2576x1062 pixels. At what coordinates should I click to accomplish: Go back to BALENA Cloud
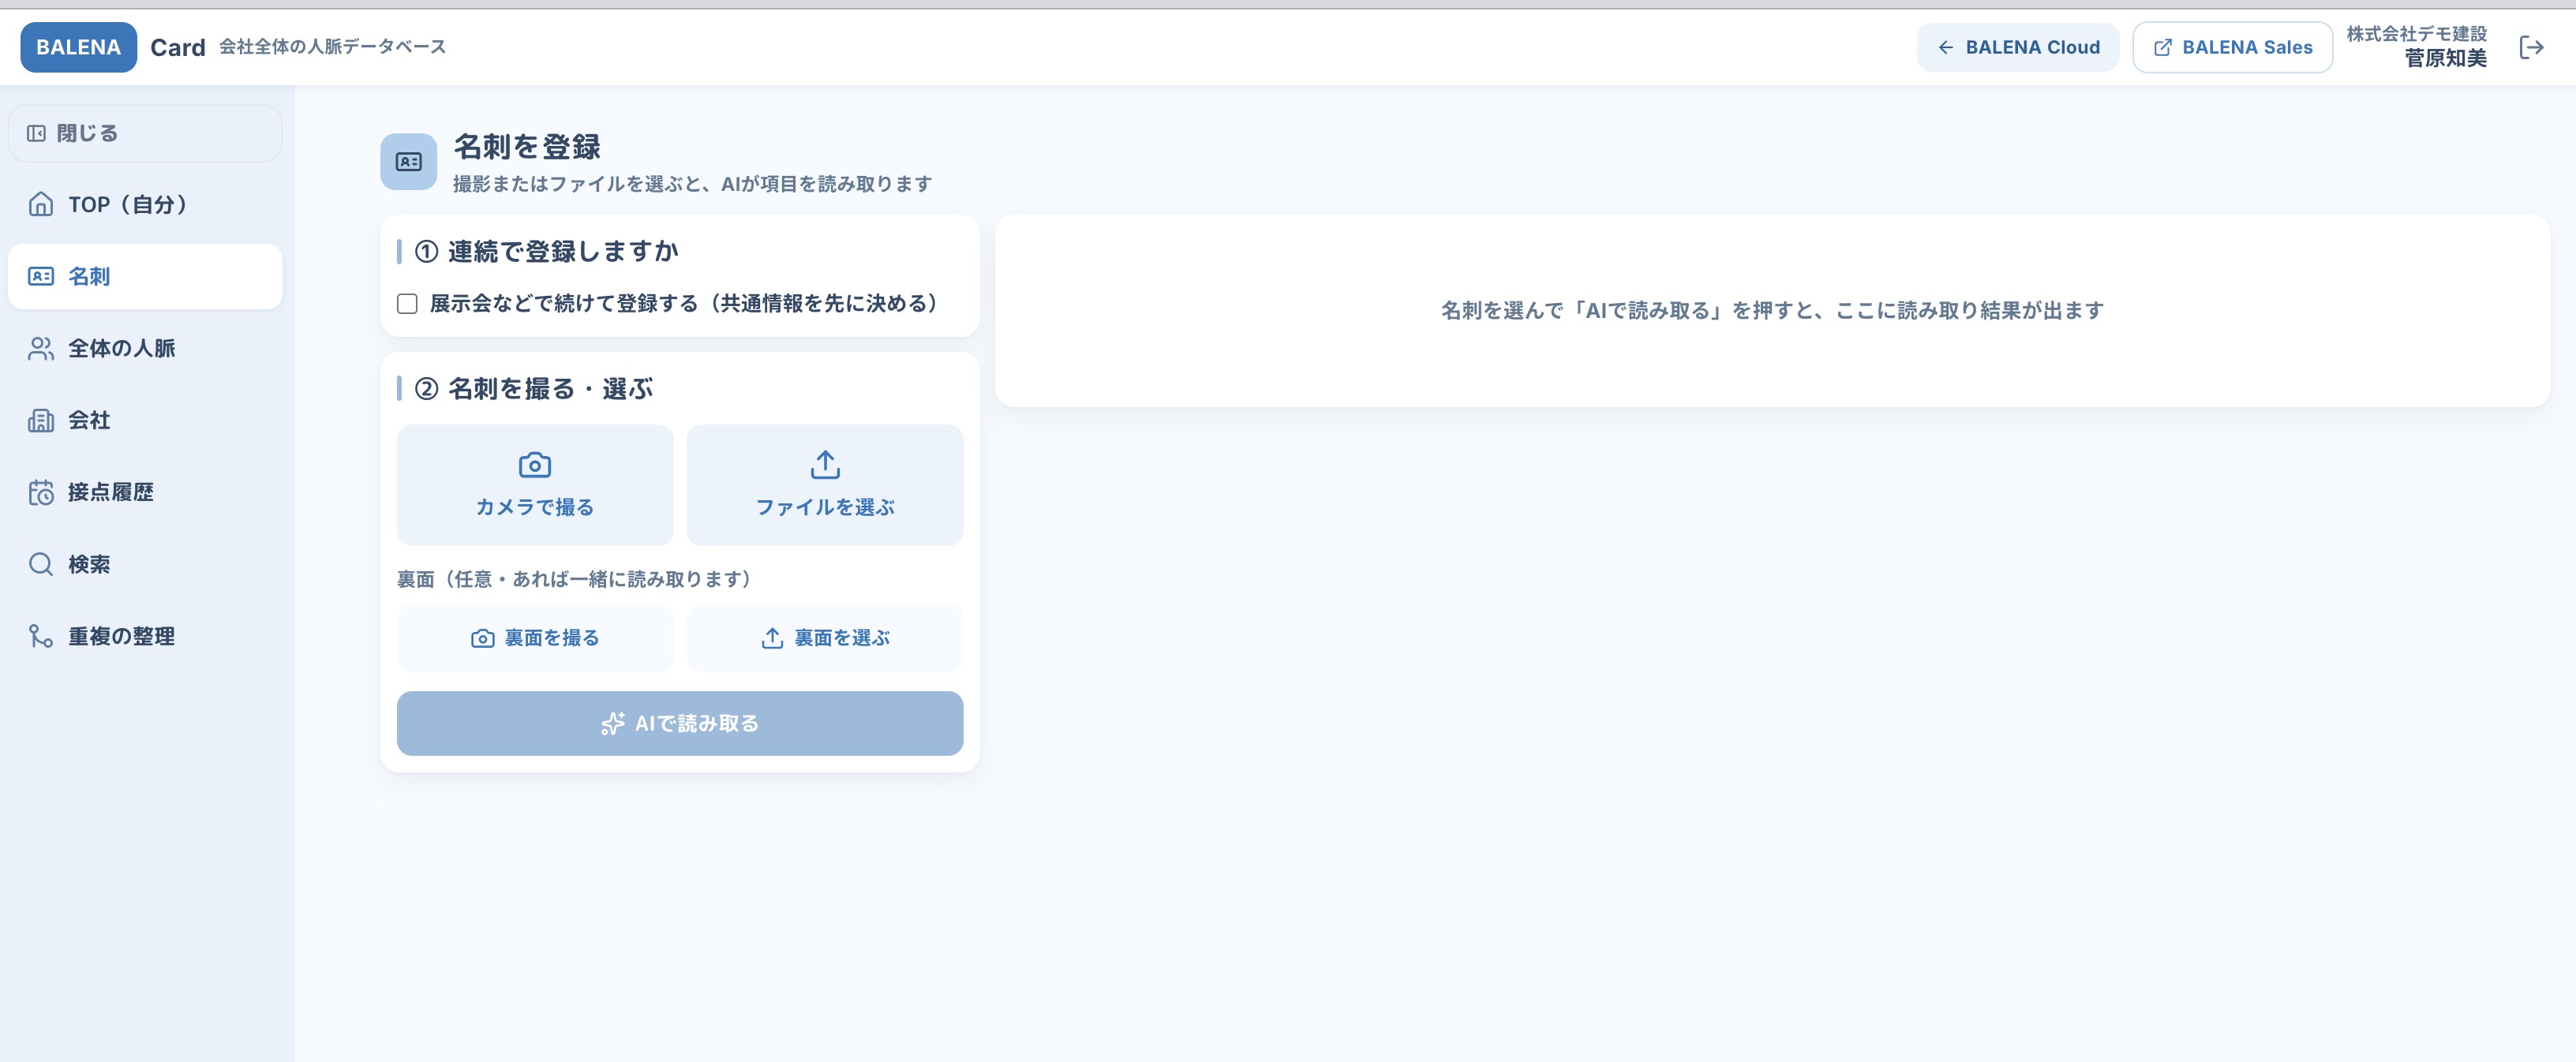click(x=2017, y=47)
